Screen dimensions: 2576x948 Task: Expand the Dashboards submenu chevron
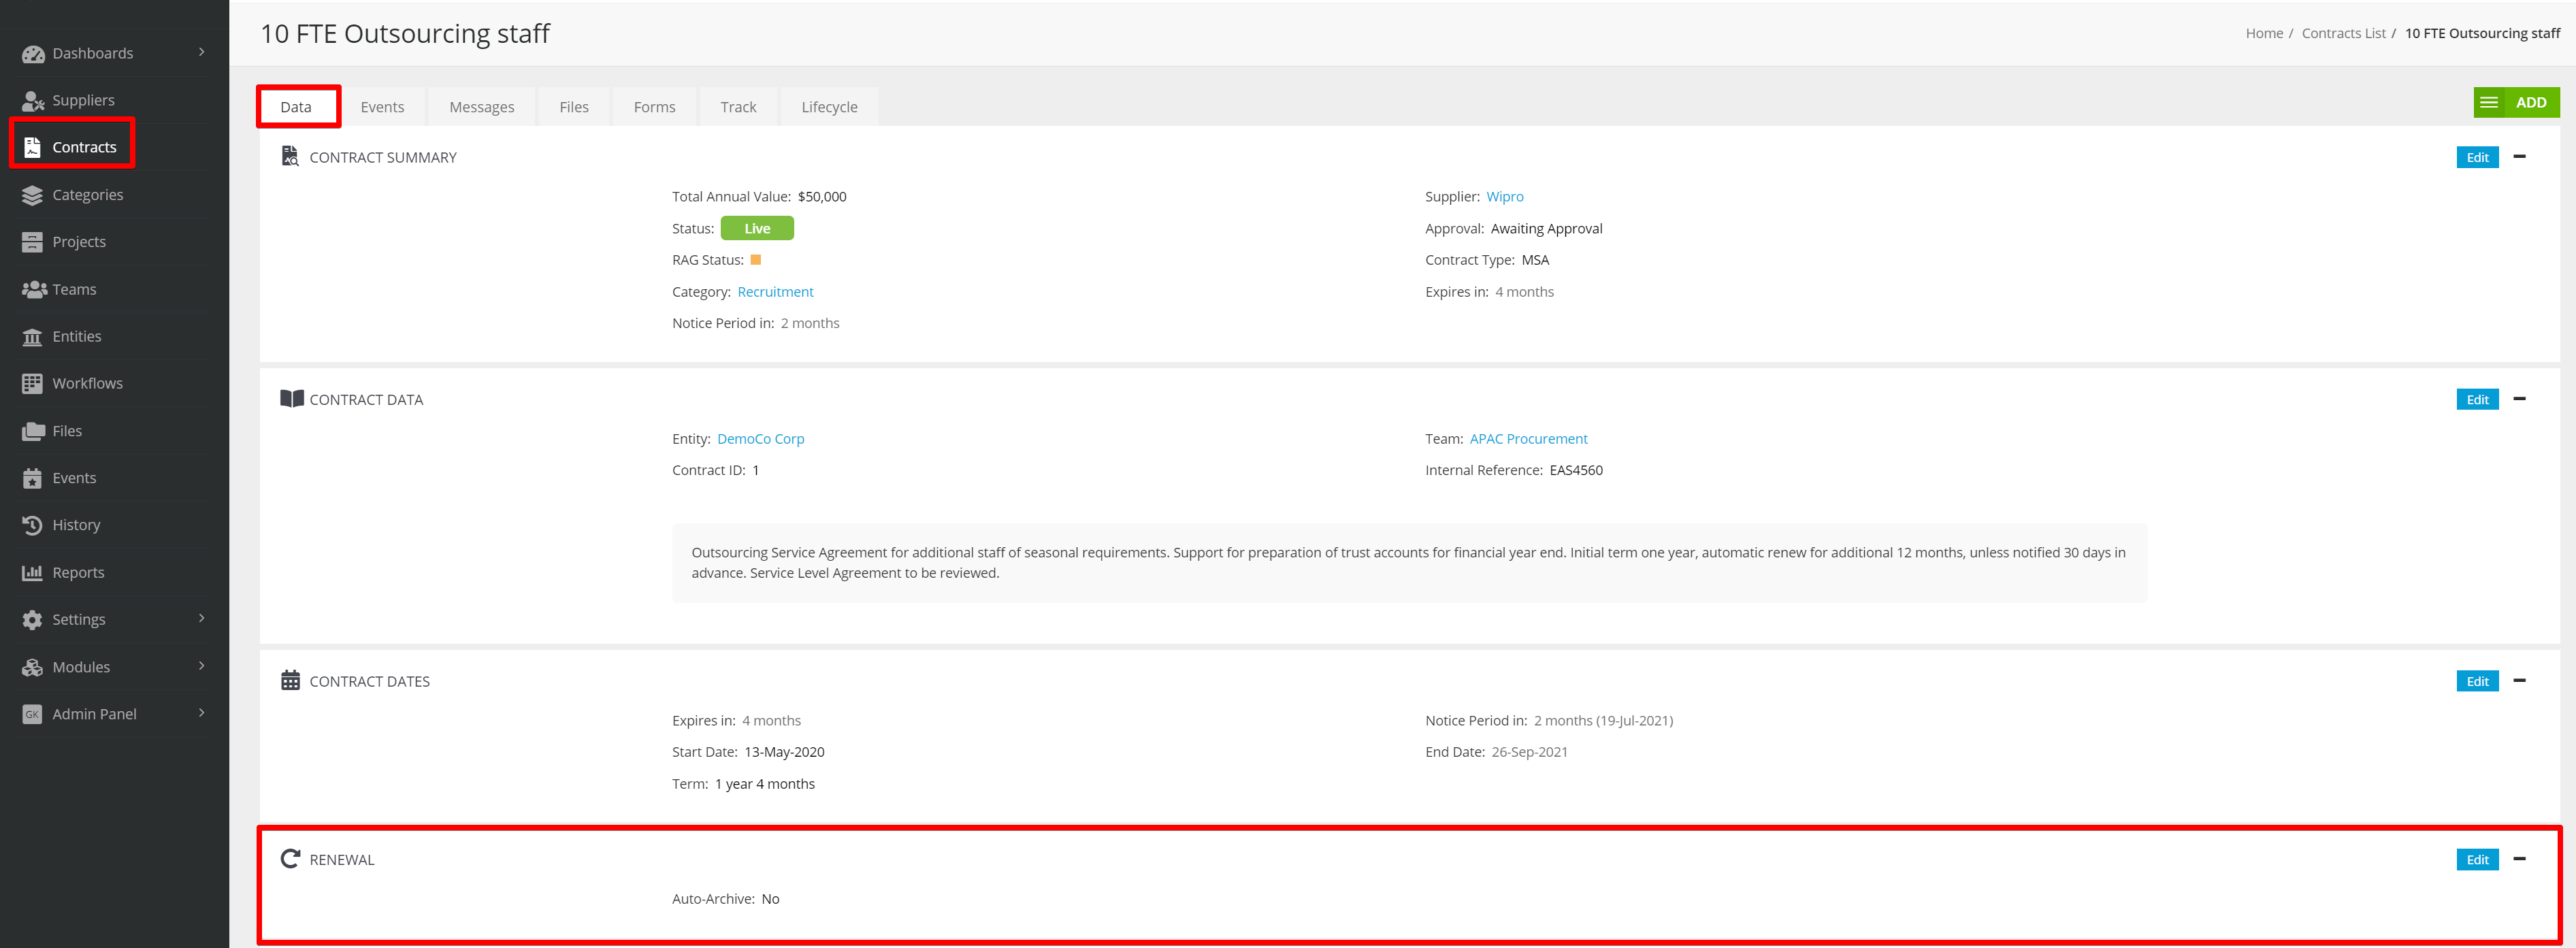pos(201,52)
